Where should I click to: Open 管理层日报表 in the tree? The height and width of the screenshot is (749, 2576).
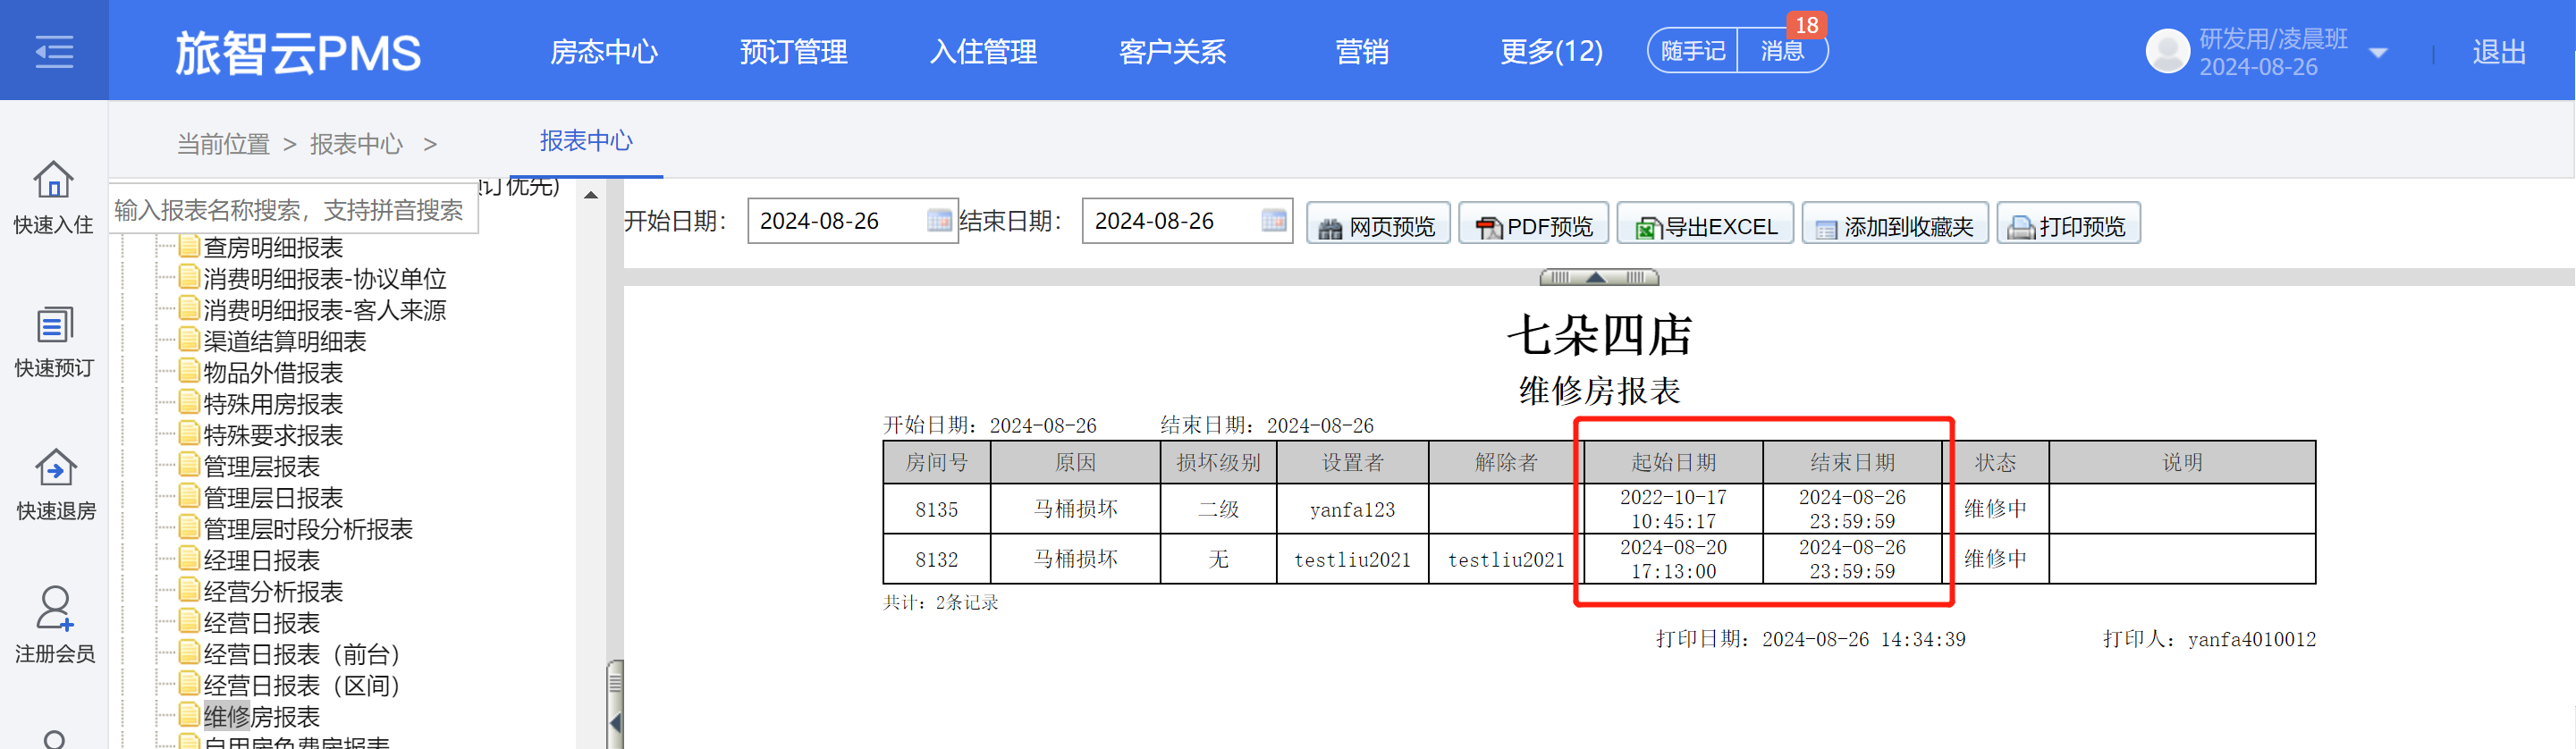[273, 497]
